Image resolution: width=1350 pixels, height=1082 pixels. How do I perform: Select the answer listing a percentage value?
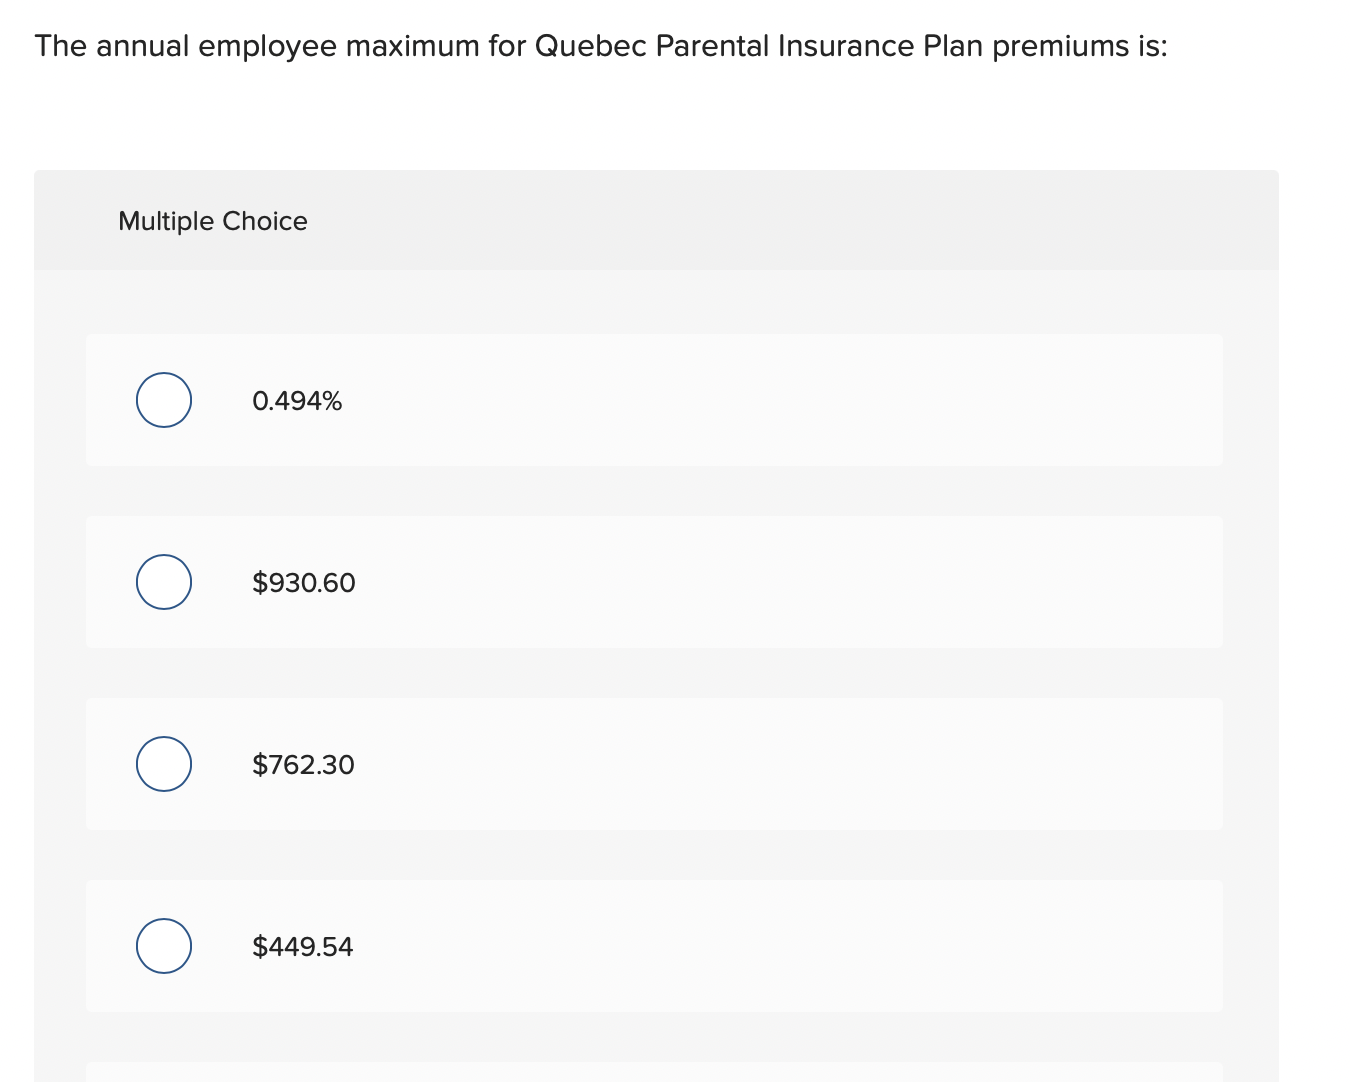pos(297,400)
